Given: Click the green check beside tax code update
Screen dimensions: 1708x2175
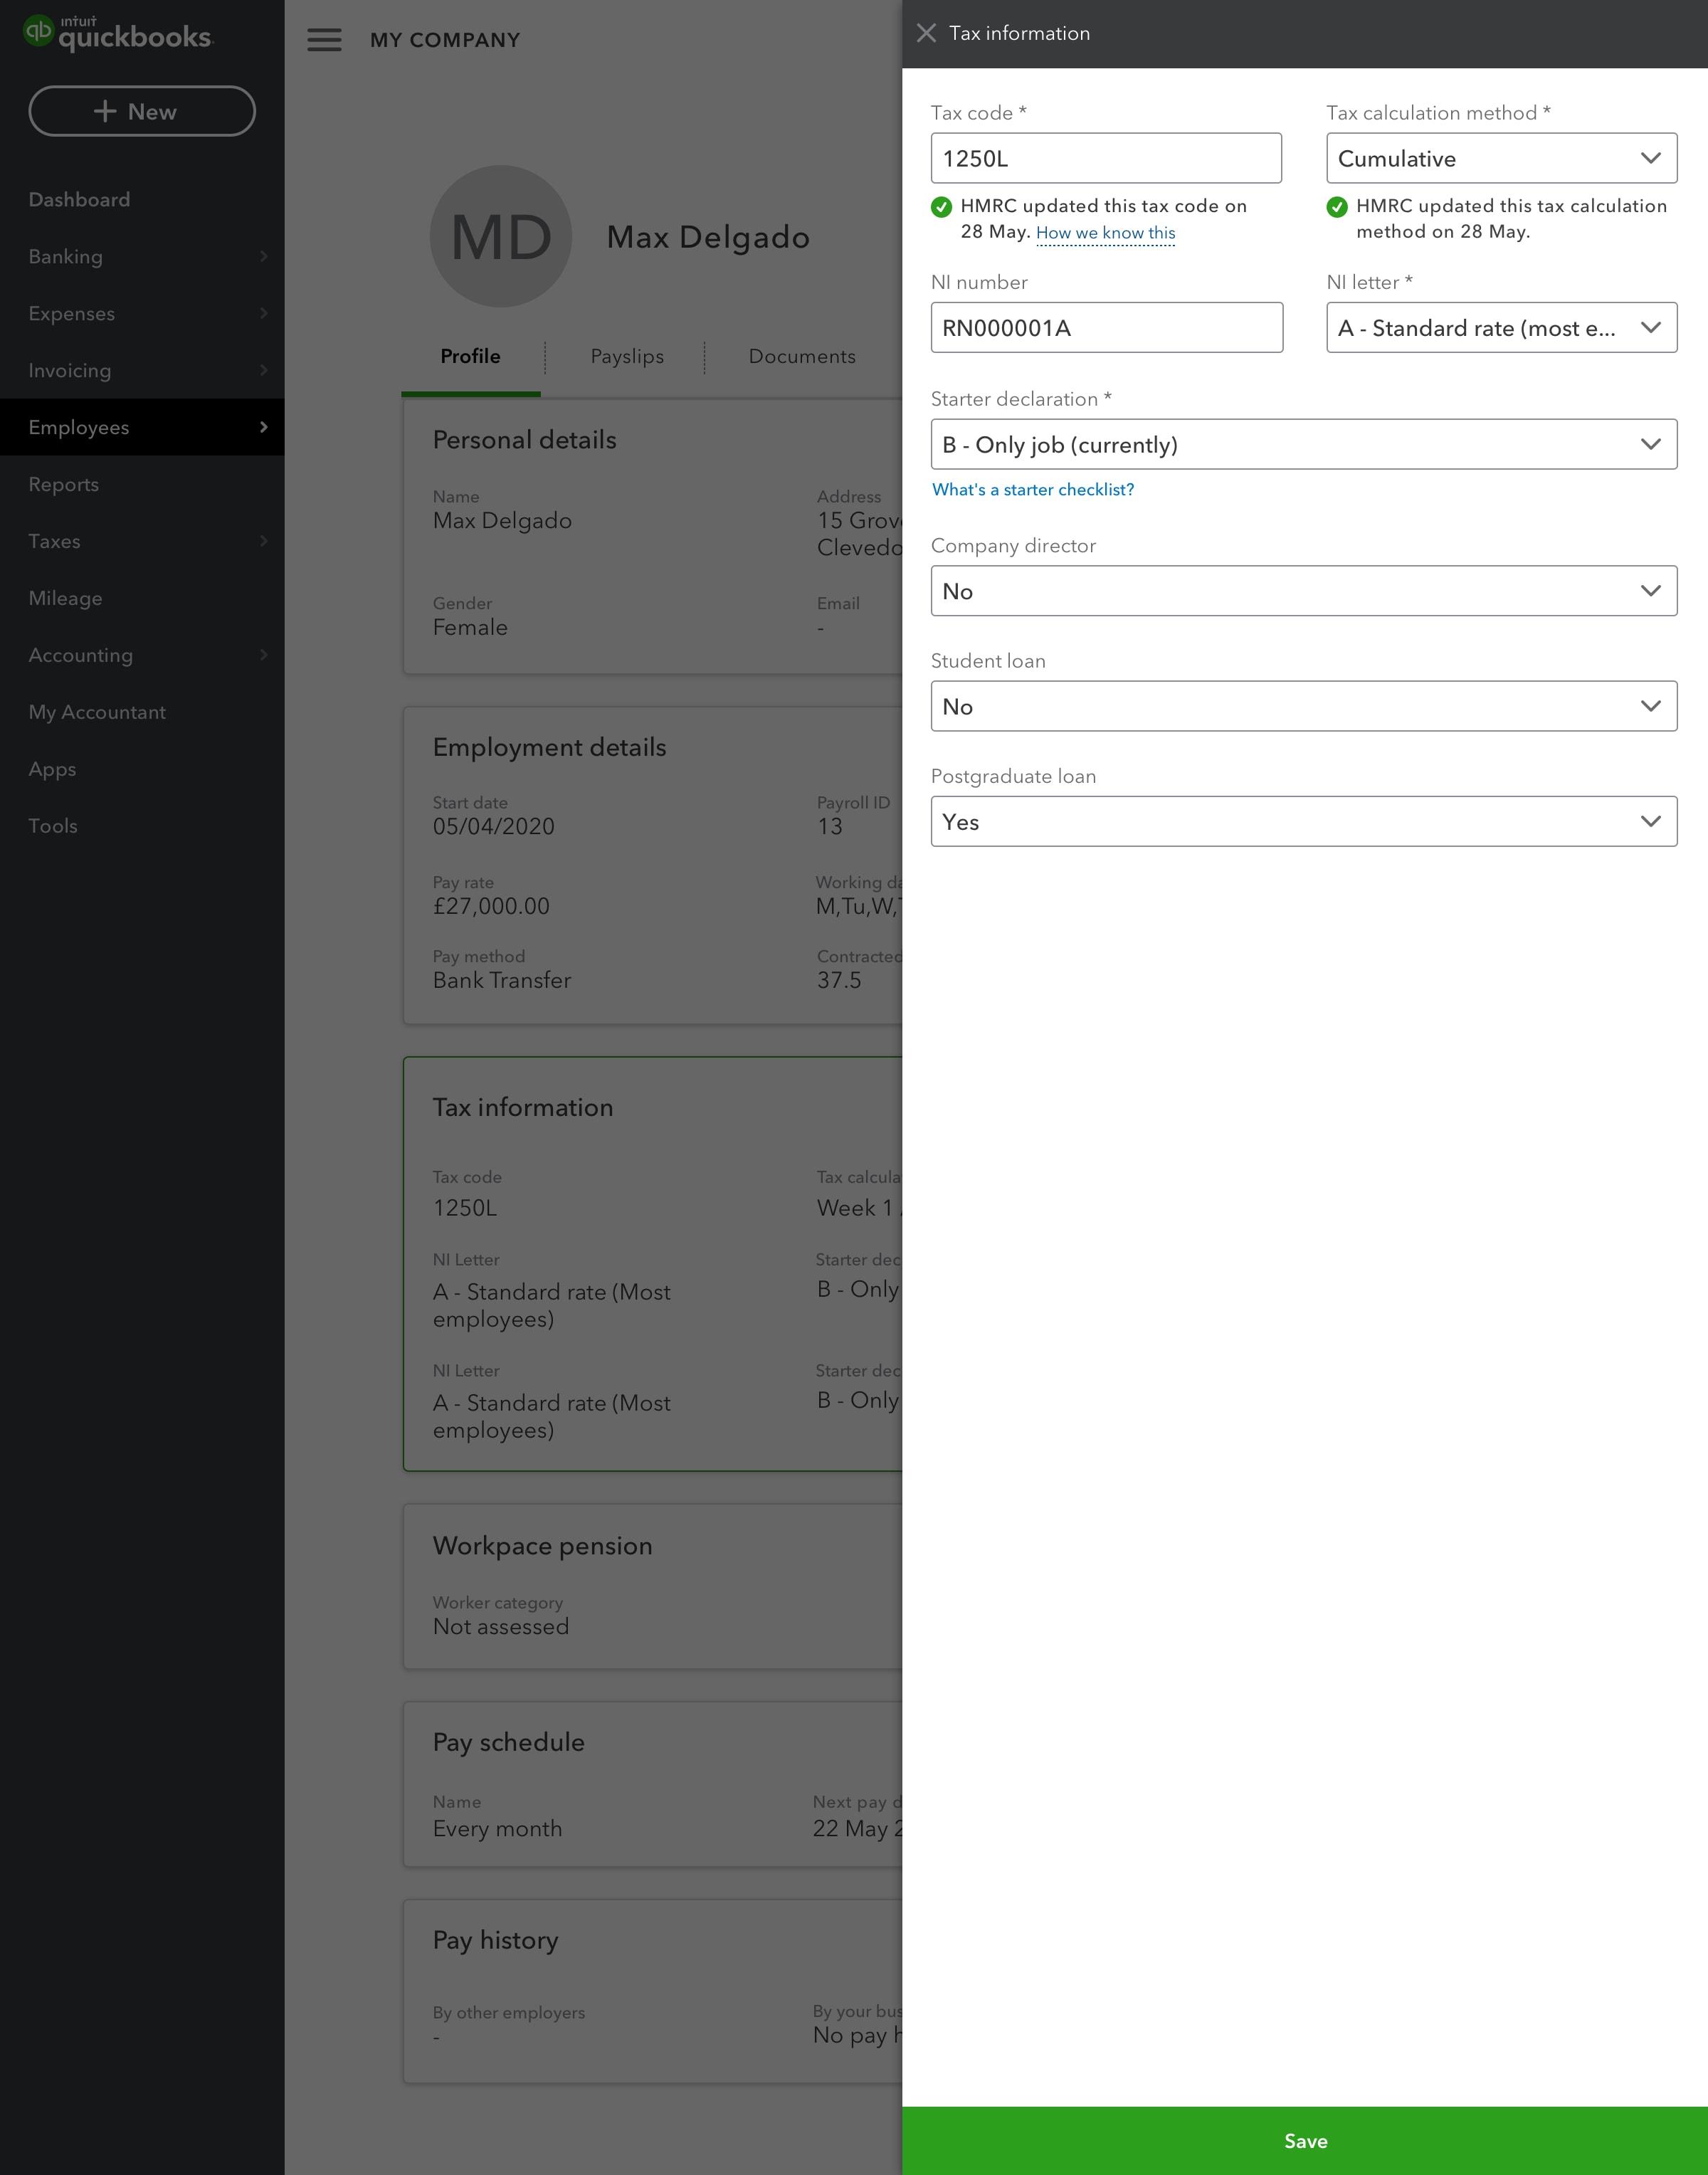Looking at the screenshot, I should pos(941,207).
